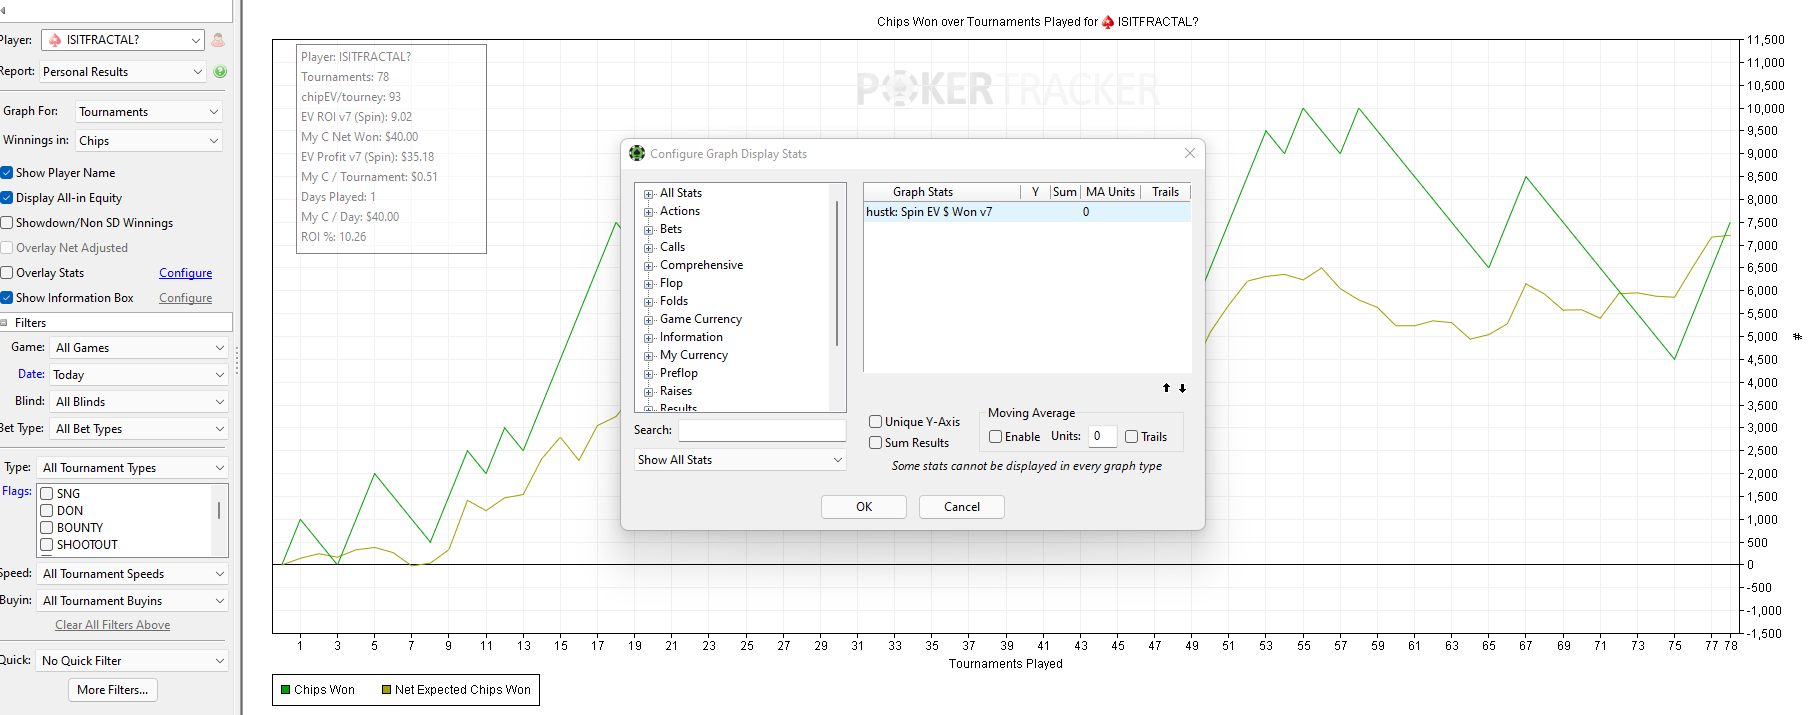Expand the Actions tree category
Image resolution: width=1815 pixels, height=715 pixels.
click(x=648, y=212)
